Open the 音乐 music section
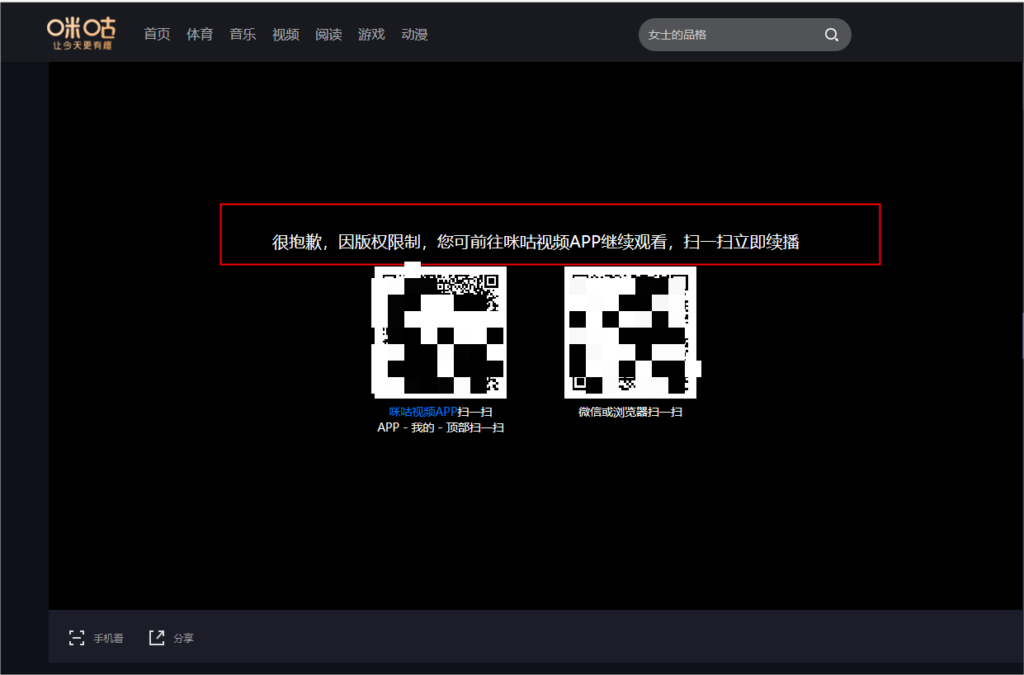This screenshot has width=1024, height=675. point(242,35)
